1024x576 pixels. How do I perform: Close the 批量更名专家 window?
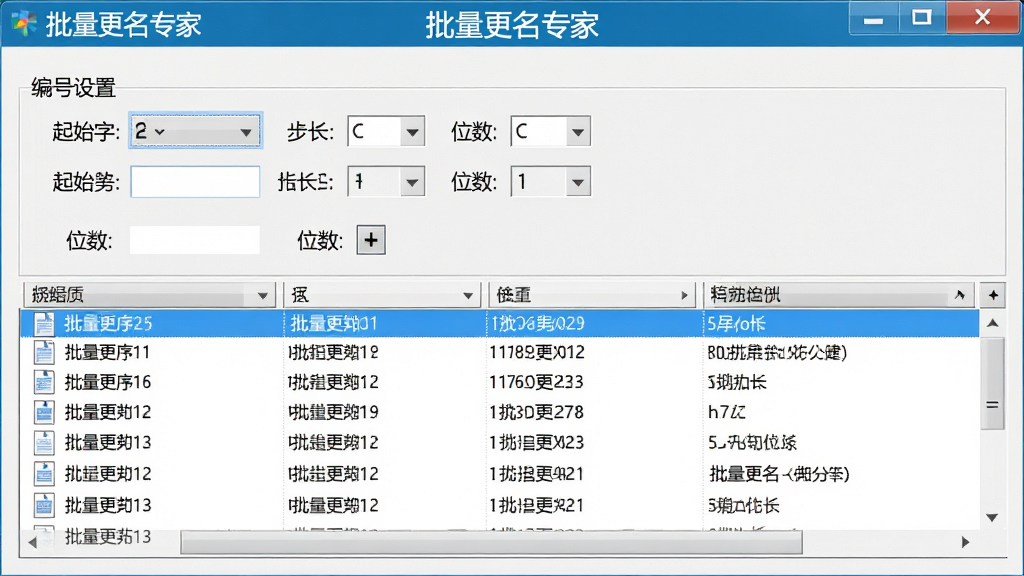tap(982, 18)
